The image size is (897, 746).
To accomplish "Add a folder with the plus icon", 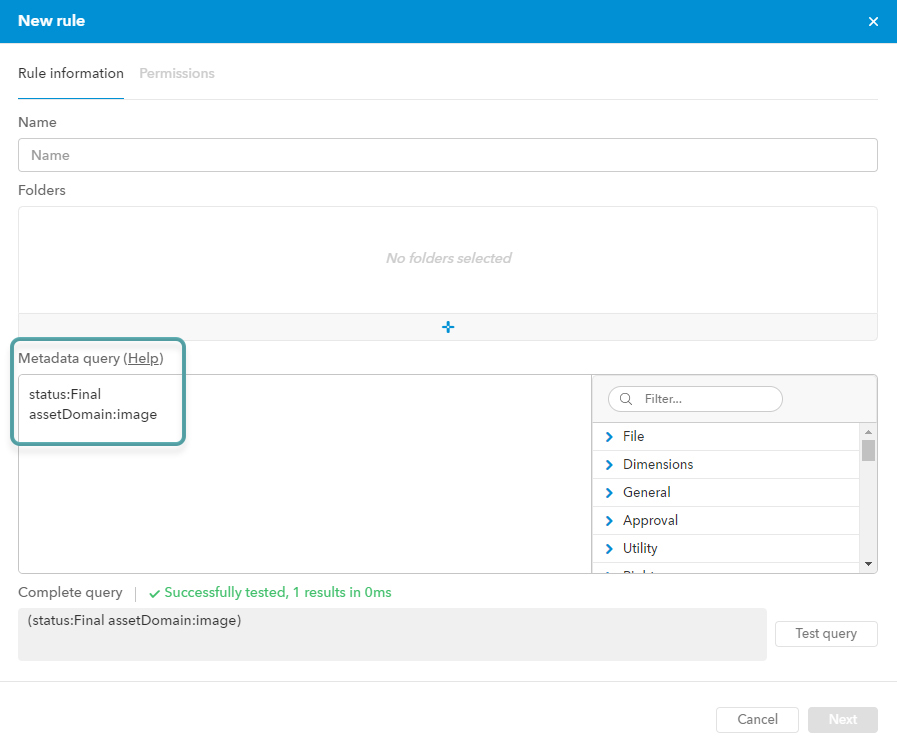I will coord(448,327).
